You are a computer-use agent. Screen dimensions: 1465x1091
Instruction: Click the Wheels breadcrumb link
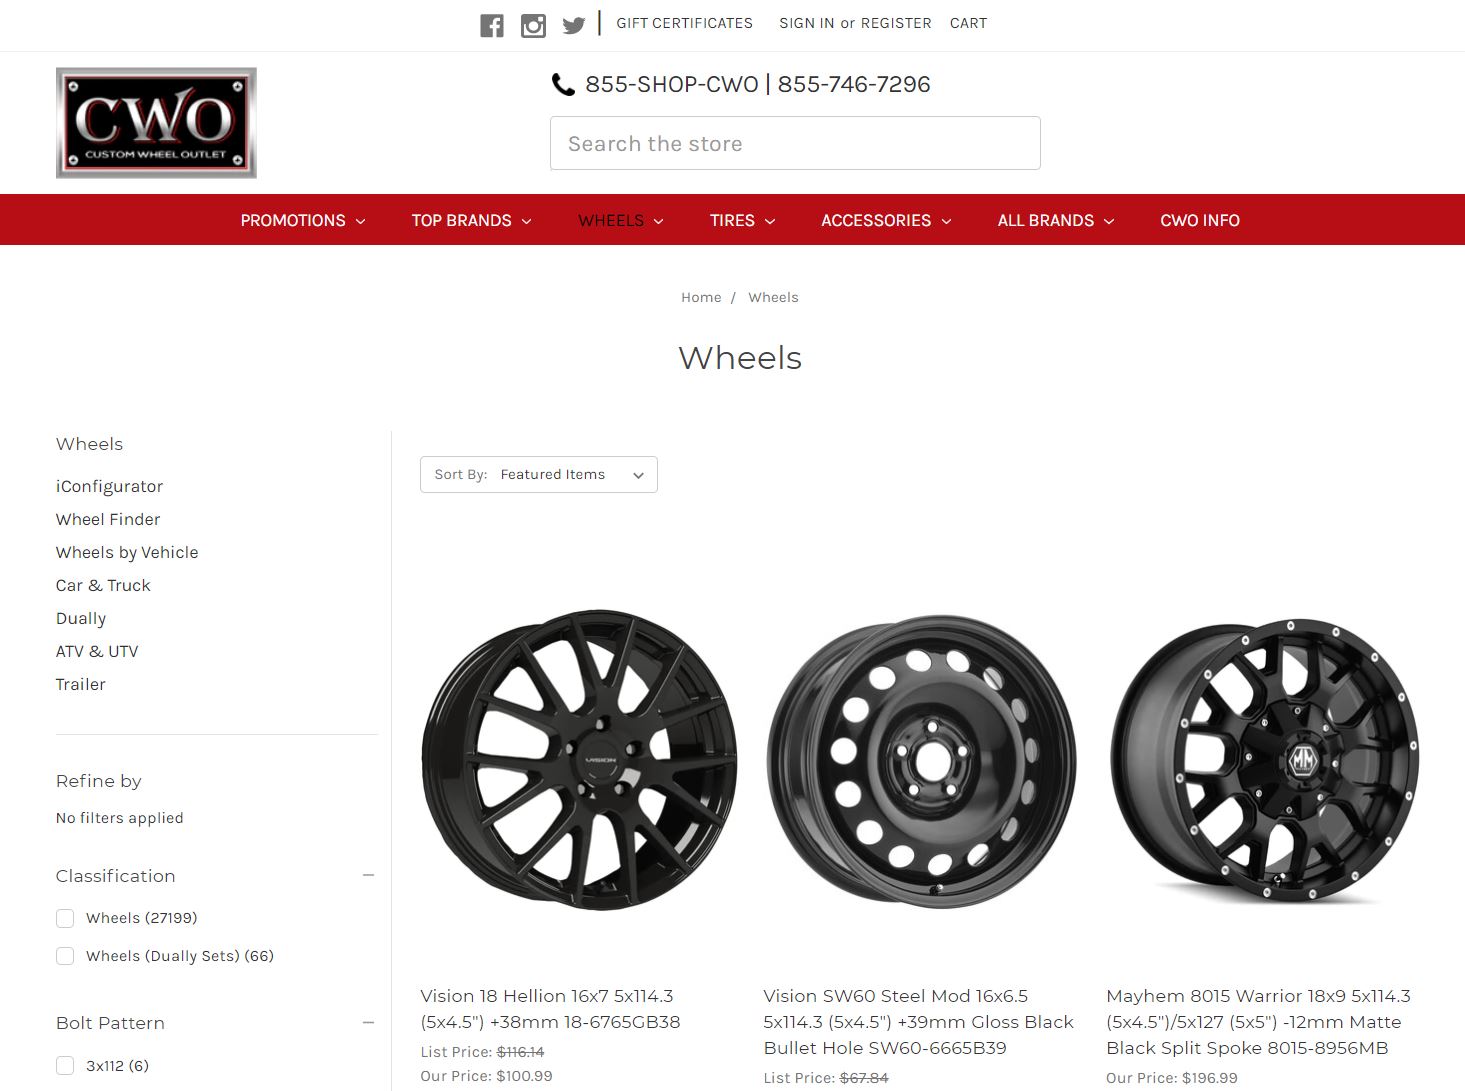[x=773, y=297]
